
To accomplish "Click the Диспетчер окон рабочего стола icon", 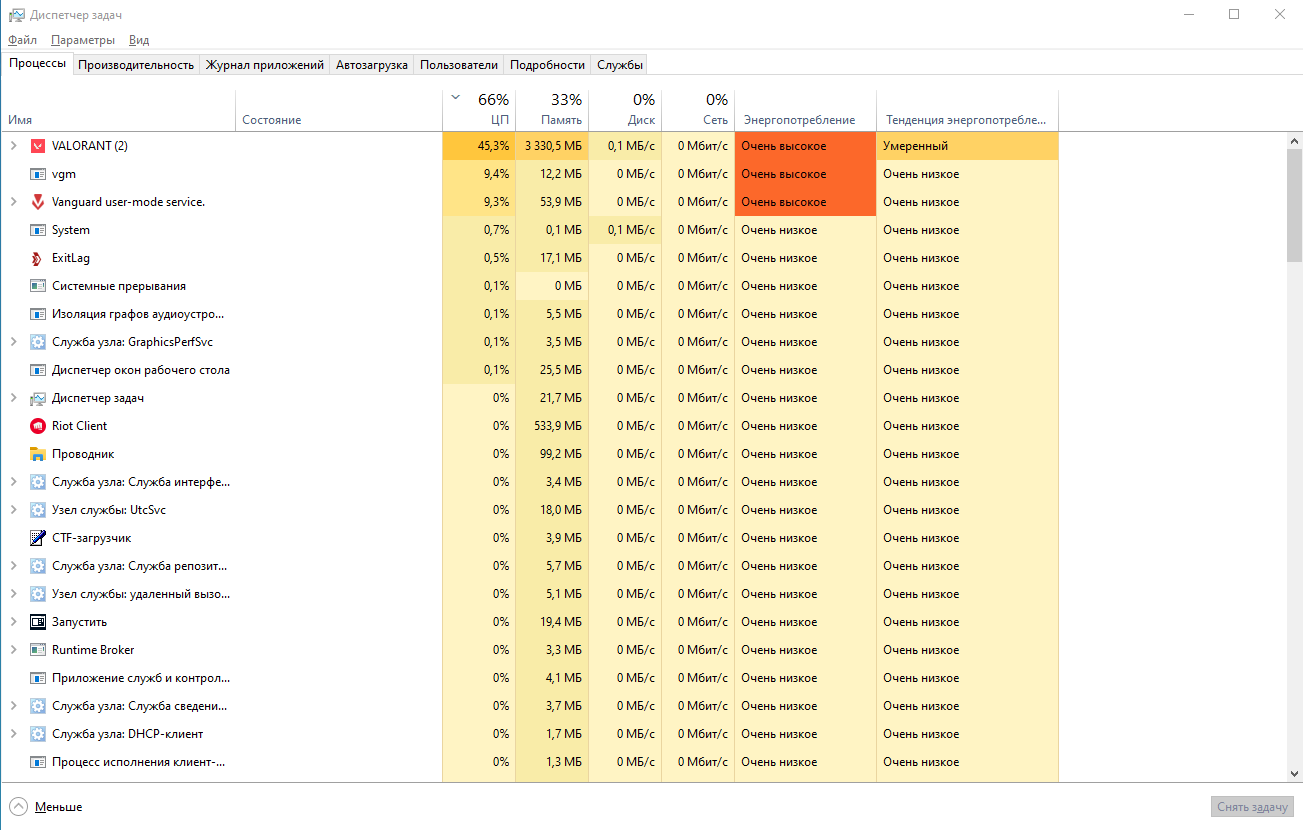I will 38,370.
